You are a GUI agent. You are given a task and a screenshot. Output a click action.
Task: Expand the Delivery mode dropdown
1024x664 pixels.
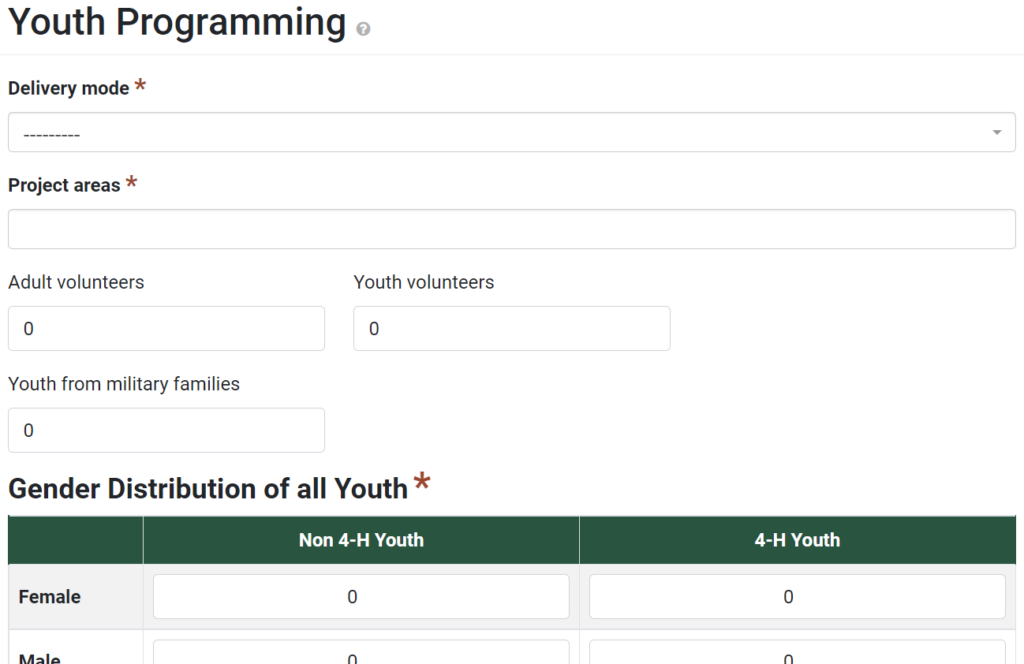click(x=511, y=131)
